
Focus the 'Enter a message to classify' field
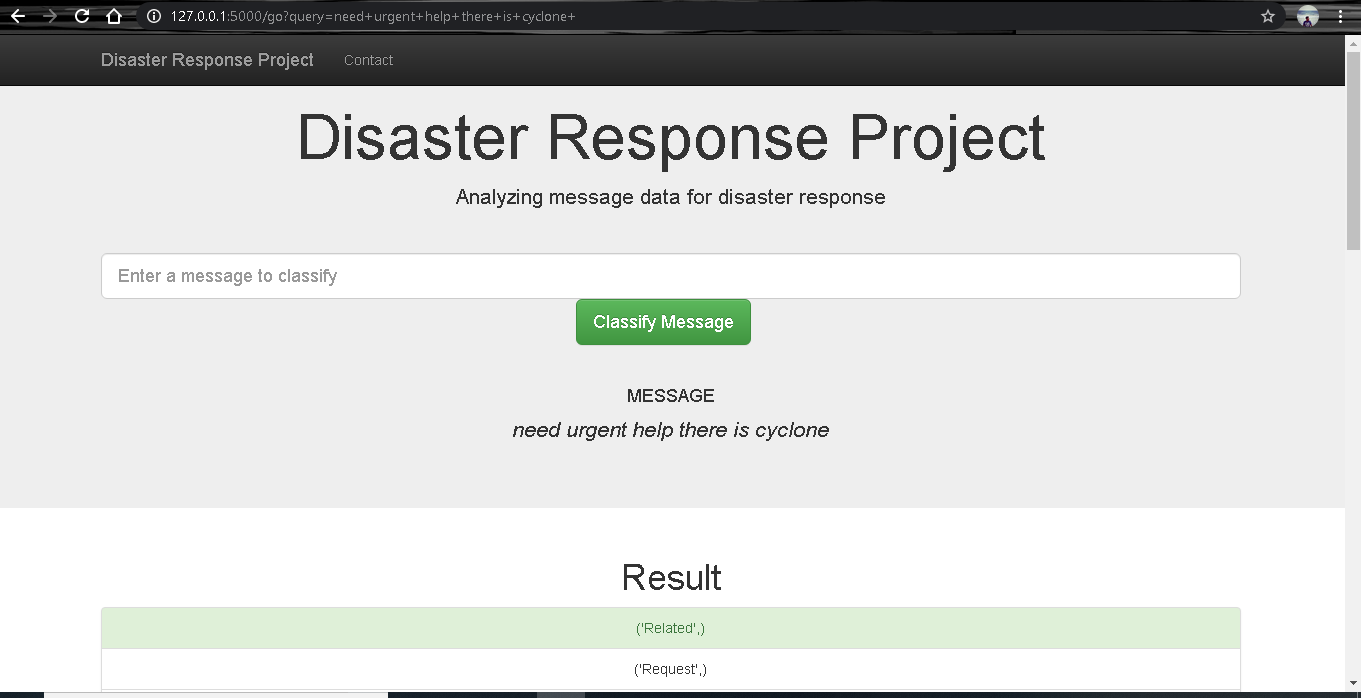tap(670, 276)
